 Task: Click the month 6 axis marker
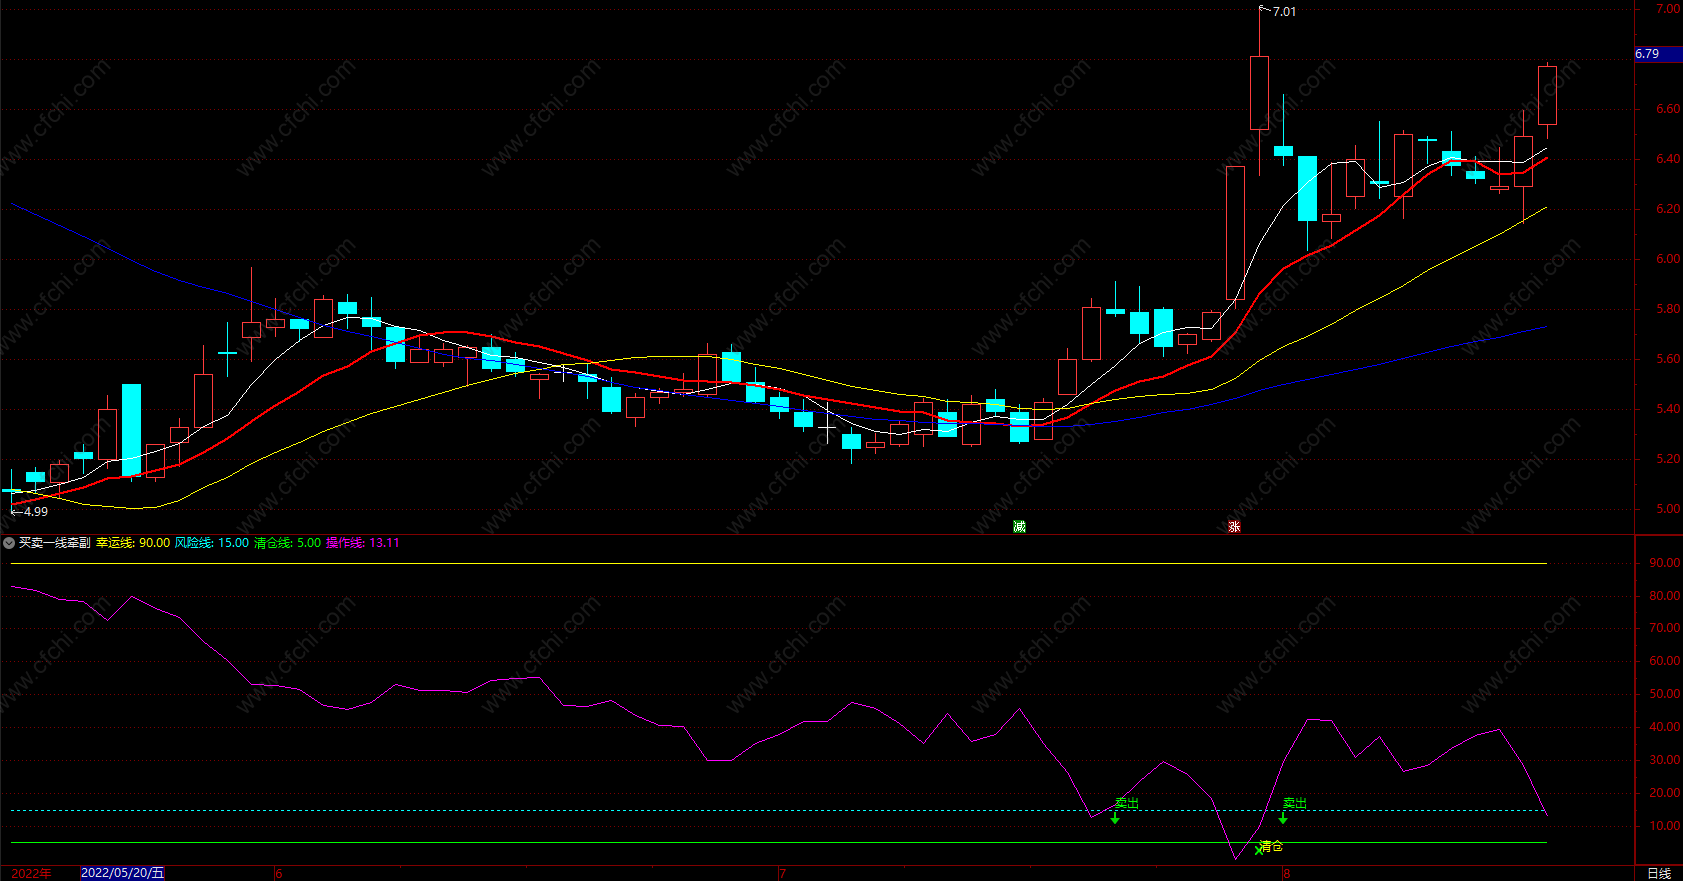pyautogui.click(x=278, y=873)
